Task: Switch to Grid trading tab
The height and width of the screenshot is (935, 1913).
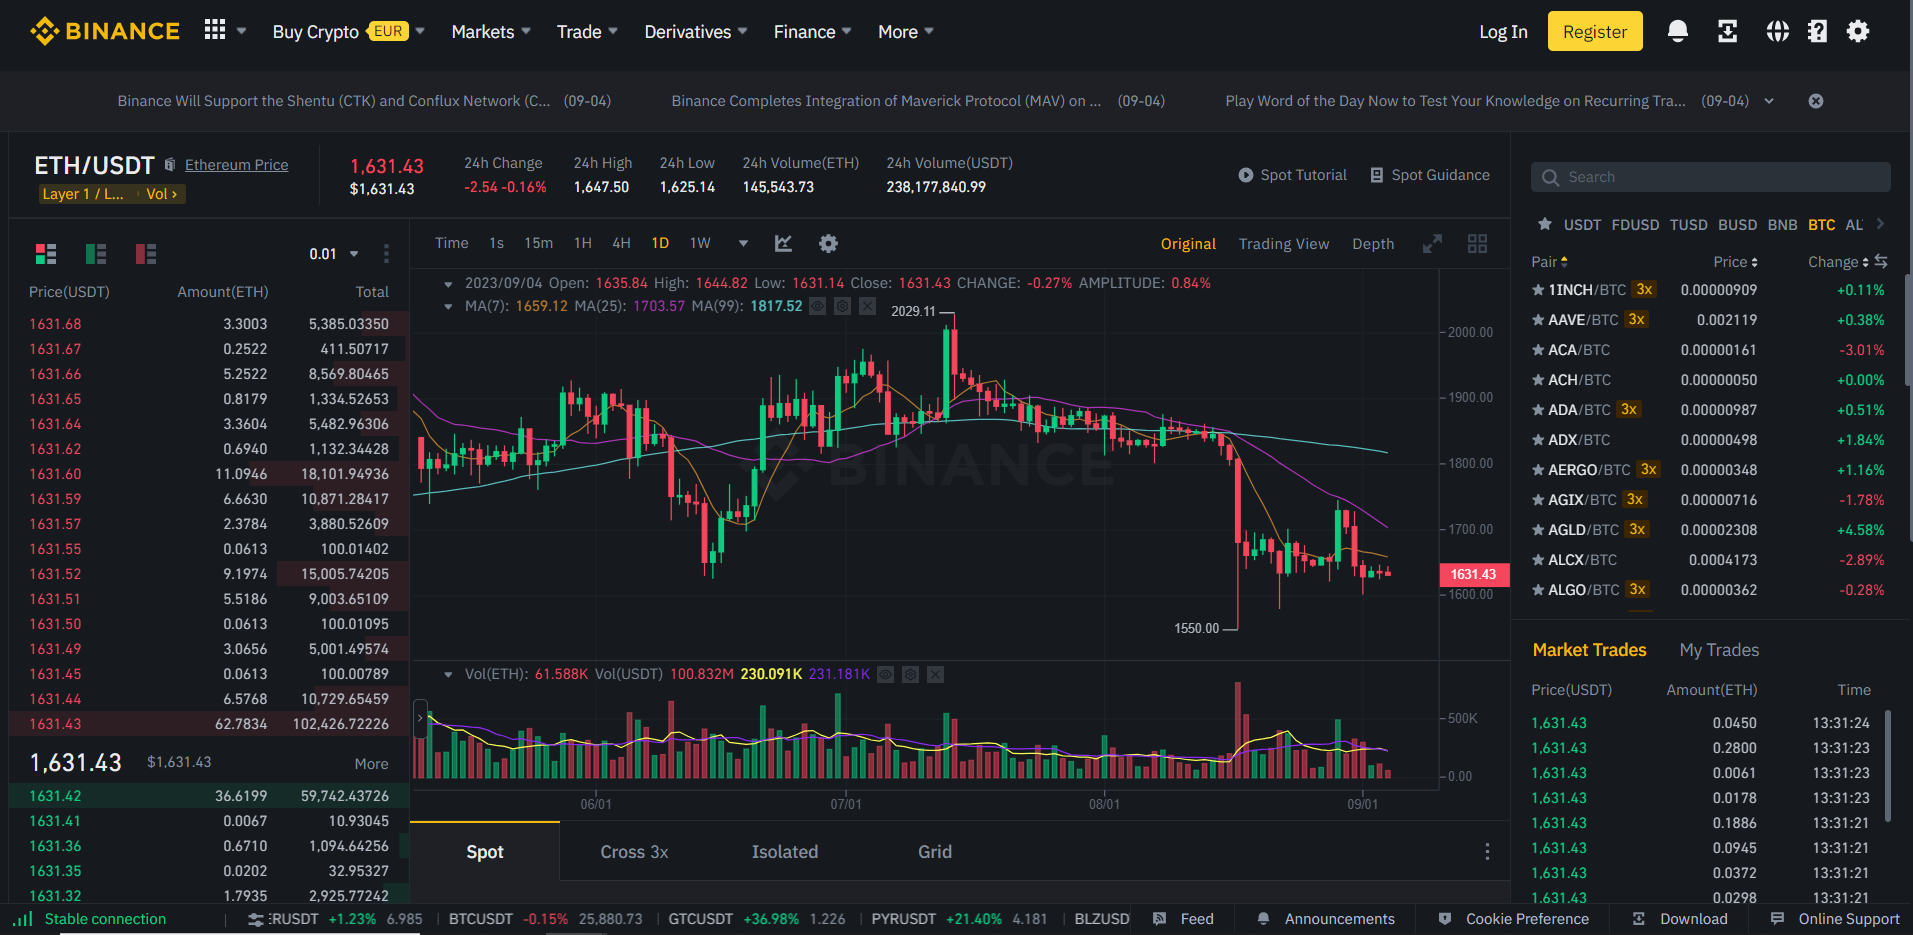Action: click(x=935, y=852)
